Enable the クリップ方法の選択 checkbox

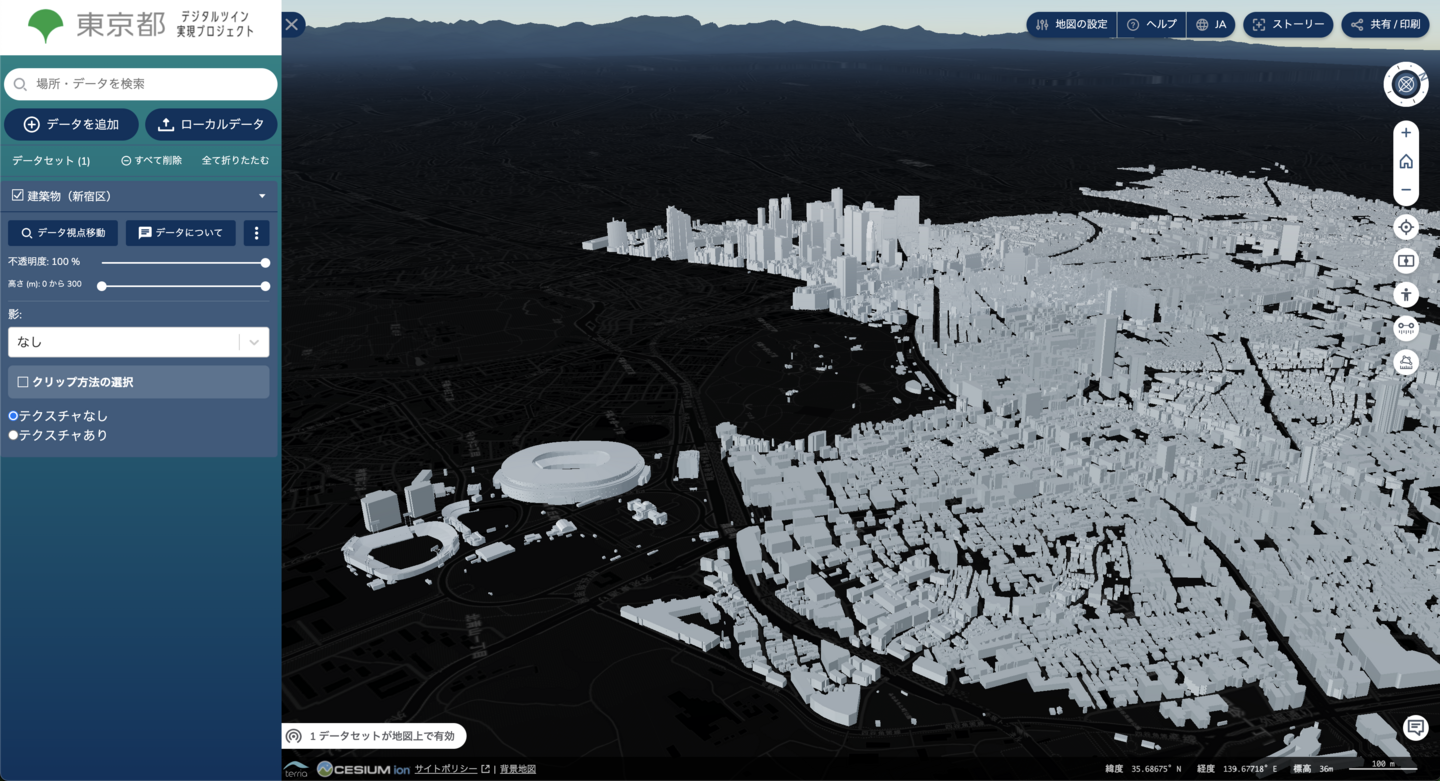click(23, 382)
